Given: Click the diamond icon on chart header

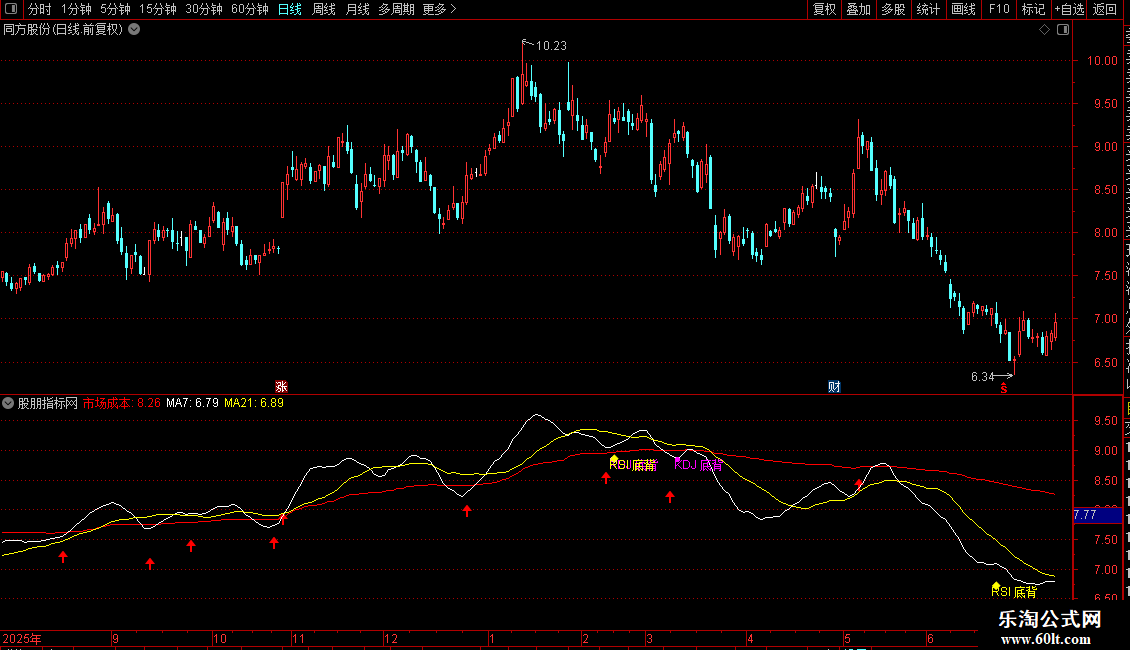Looking at the screenshot, I should [1044, 30].
